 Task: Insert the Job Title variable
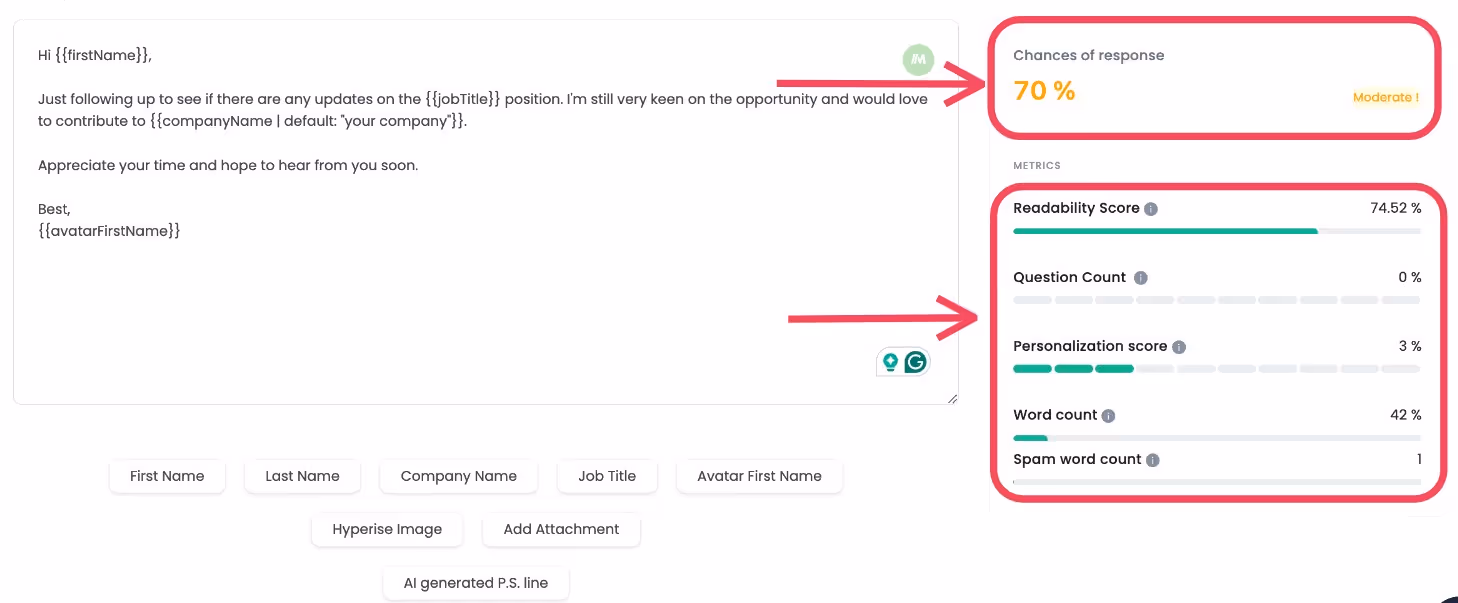point(607,476)
